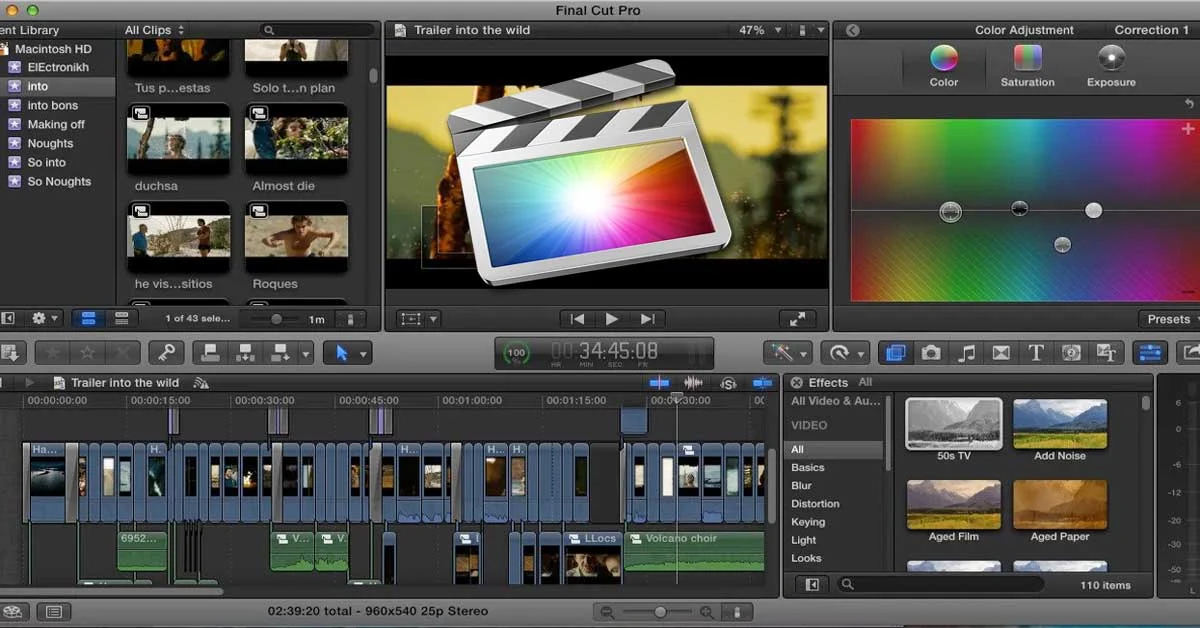Select the Keying effects category
Viewport: 1200px width, 628px height.
[x=808, y=522]
